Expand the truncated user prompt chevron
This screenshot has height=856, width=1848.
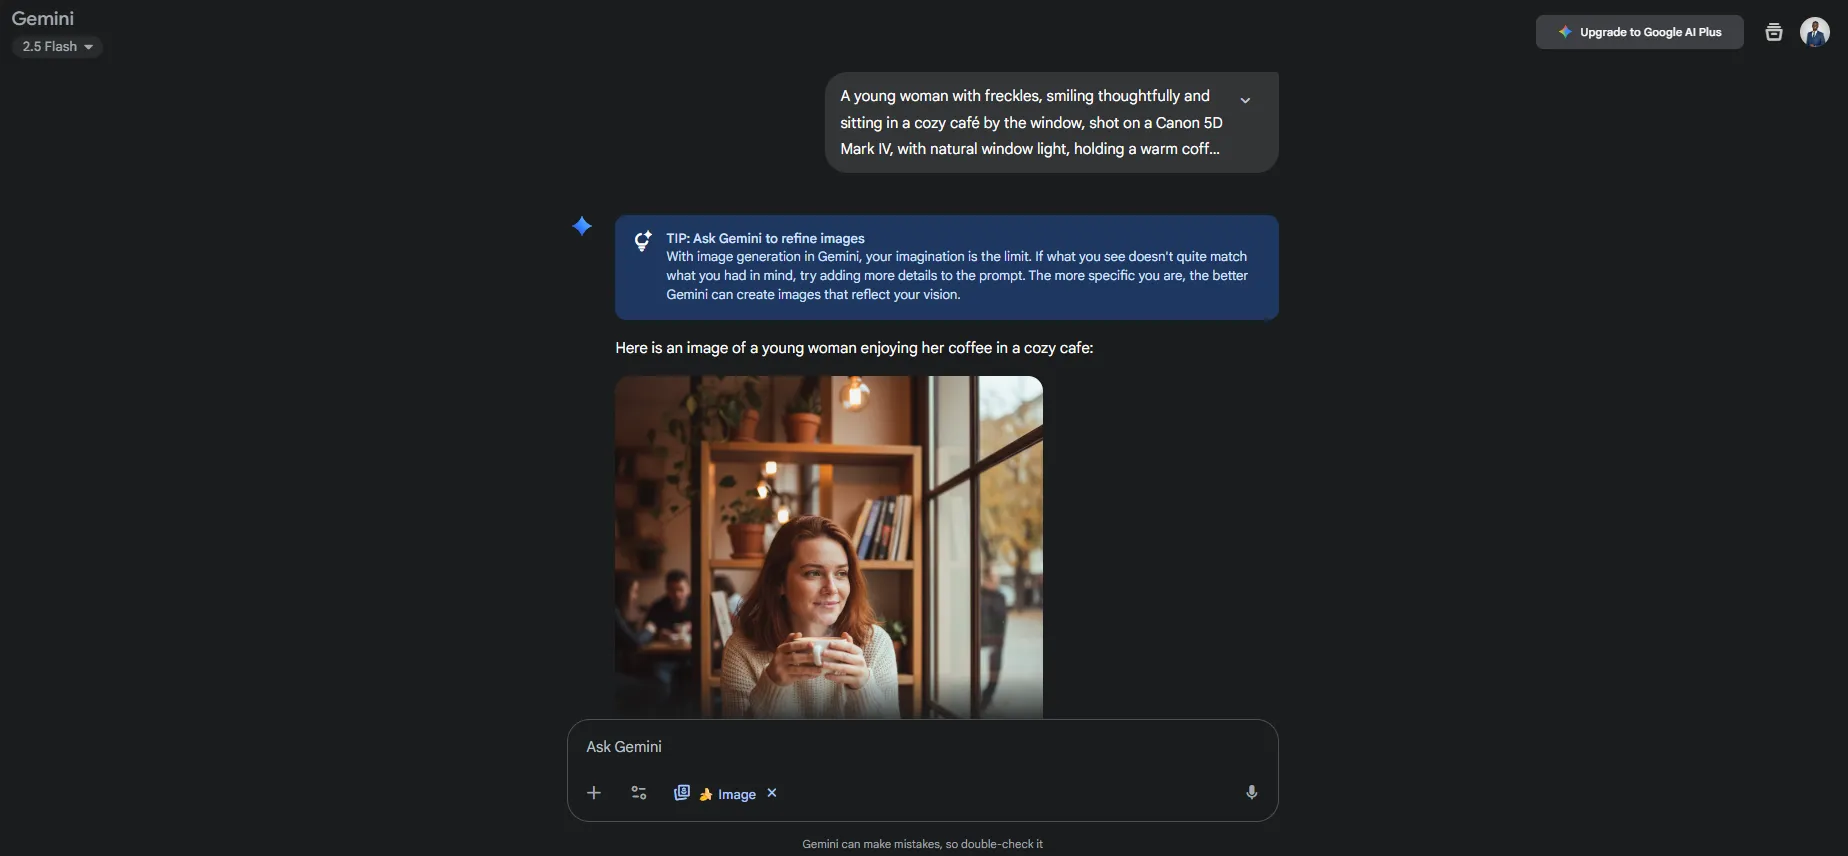pyautogui.click(x=1245, y=100)
